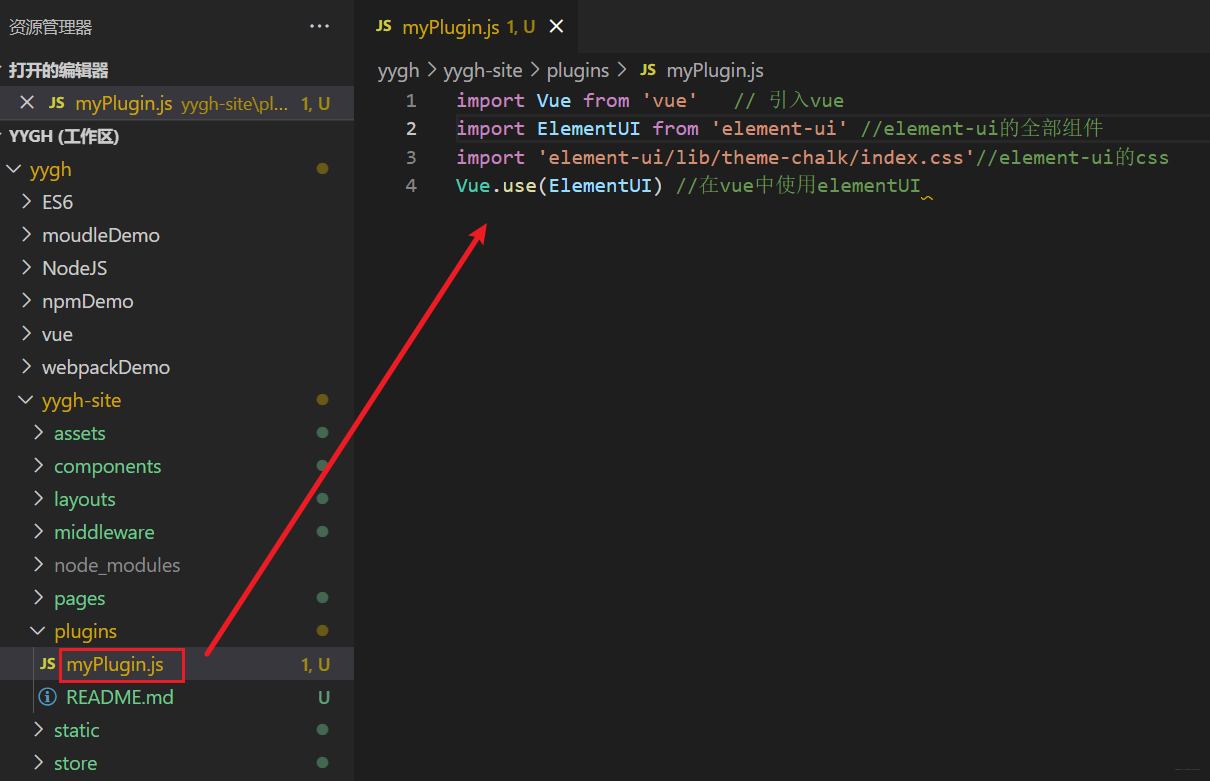
Task: Expand the pages folder
Action: 39,598
